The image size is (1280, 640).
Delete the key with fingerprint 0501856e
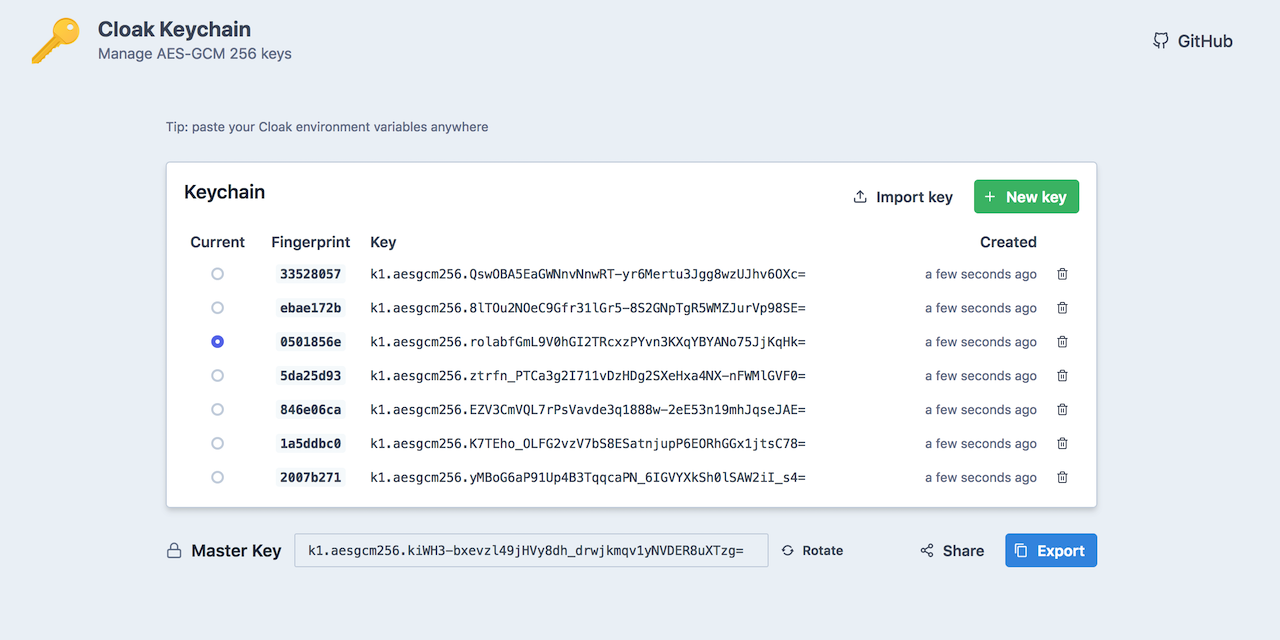(1062, 342)
